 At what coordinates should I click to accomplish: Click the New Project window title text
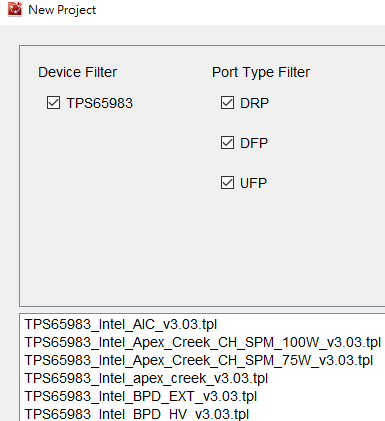click(62, 10)
